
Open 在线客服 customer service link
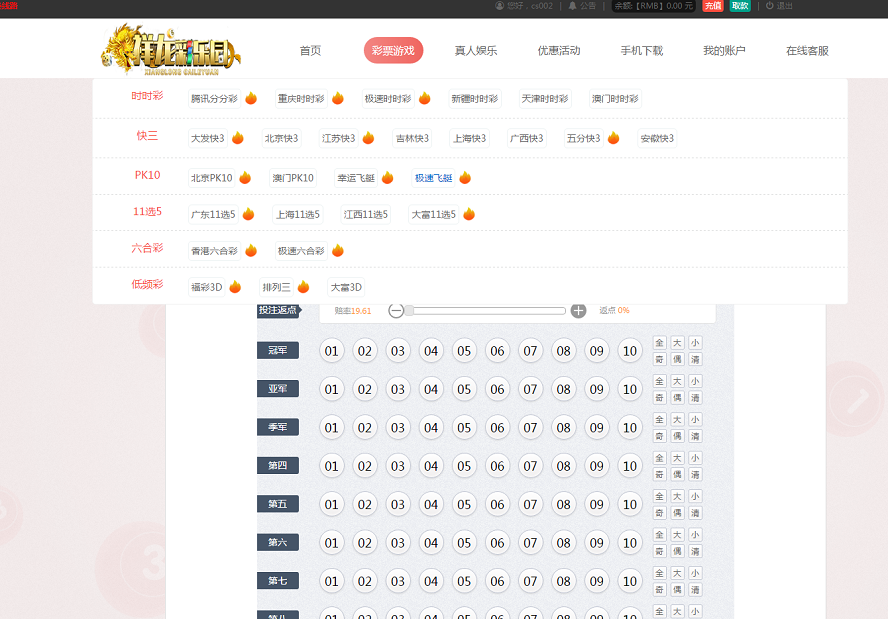point(805,49)
